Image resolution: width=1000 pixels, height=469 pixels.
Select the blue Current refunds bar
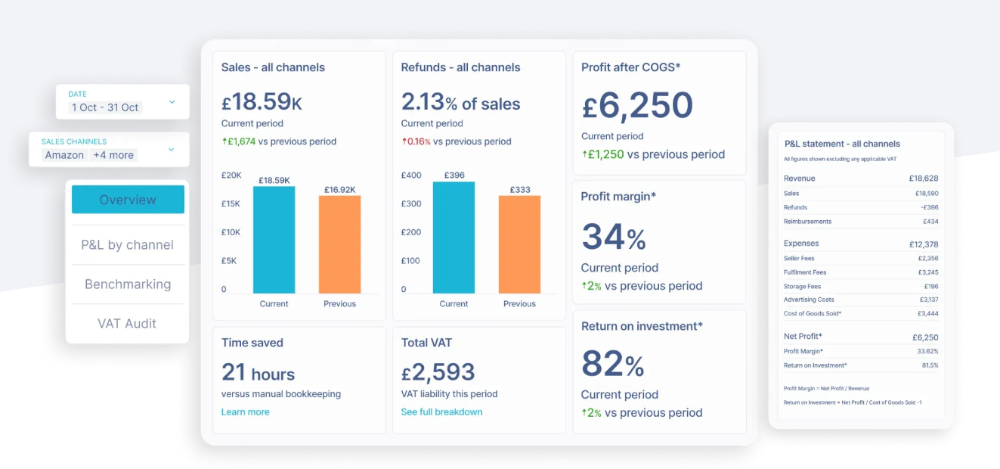click(453, 235)
